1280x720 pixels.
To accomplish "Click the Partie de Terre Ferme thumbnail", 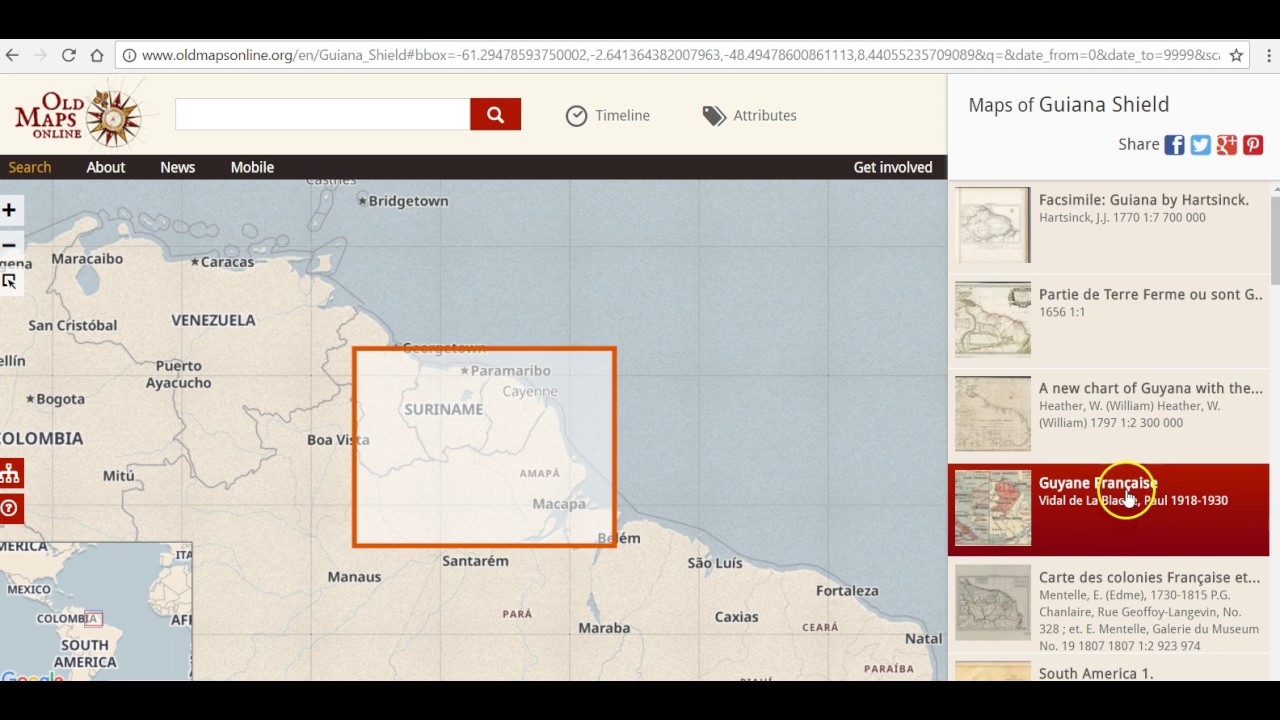I will pyautogui.click(x=992, y=319).
